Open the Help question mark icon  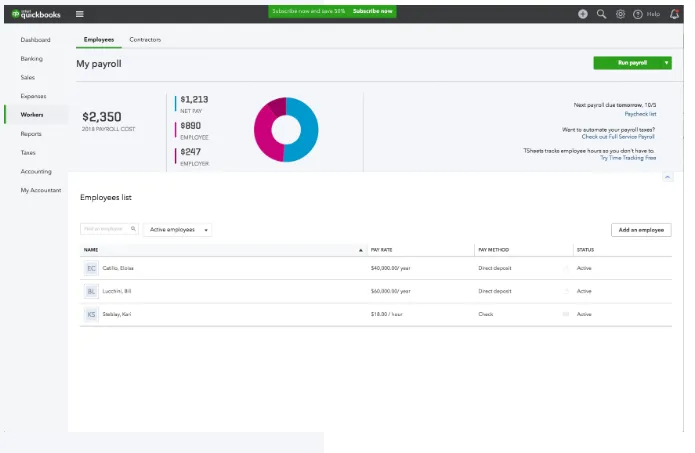(x=638, y=15)
